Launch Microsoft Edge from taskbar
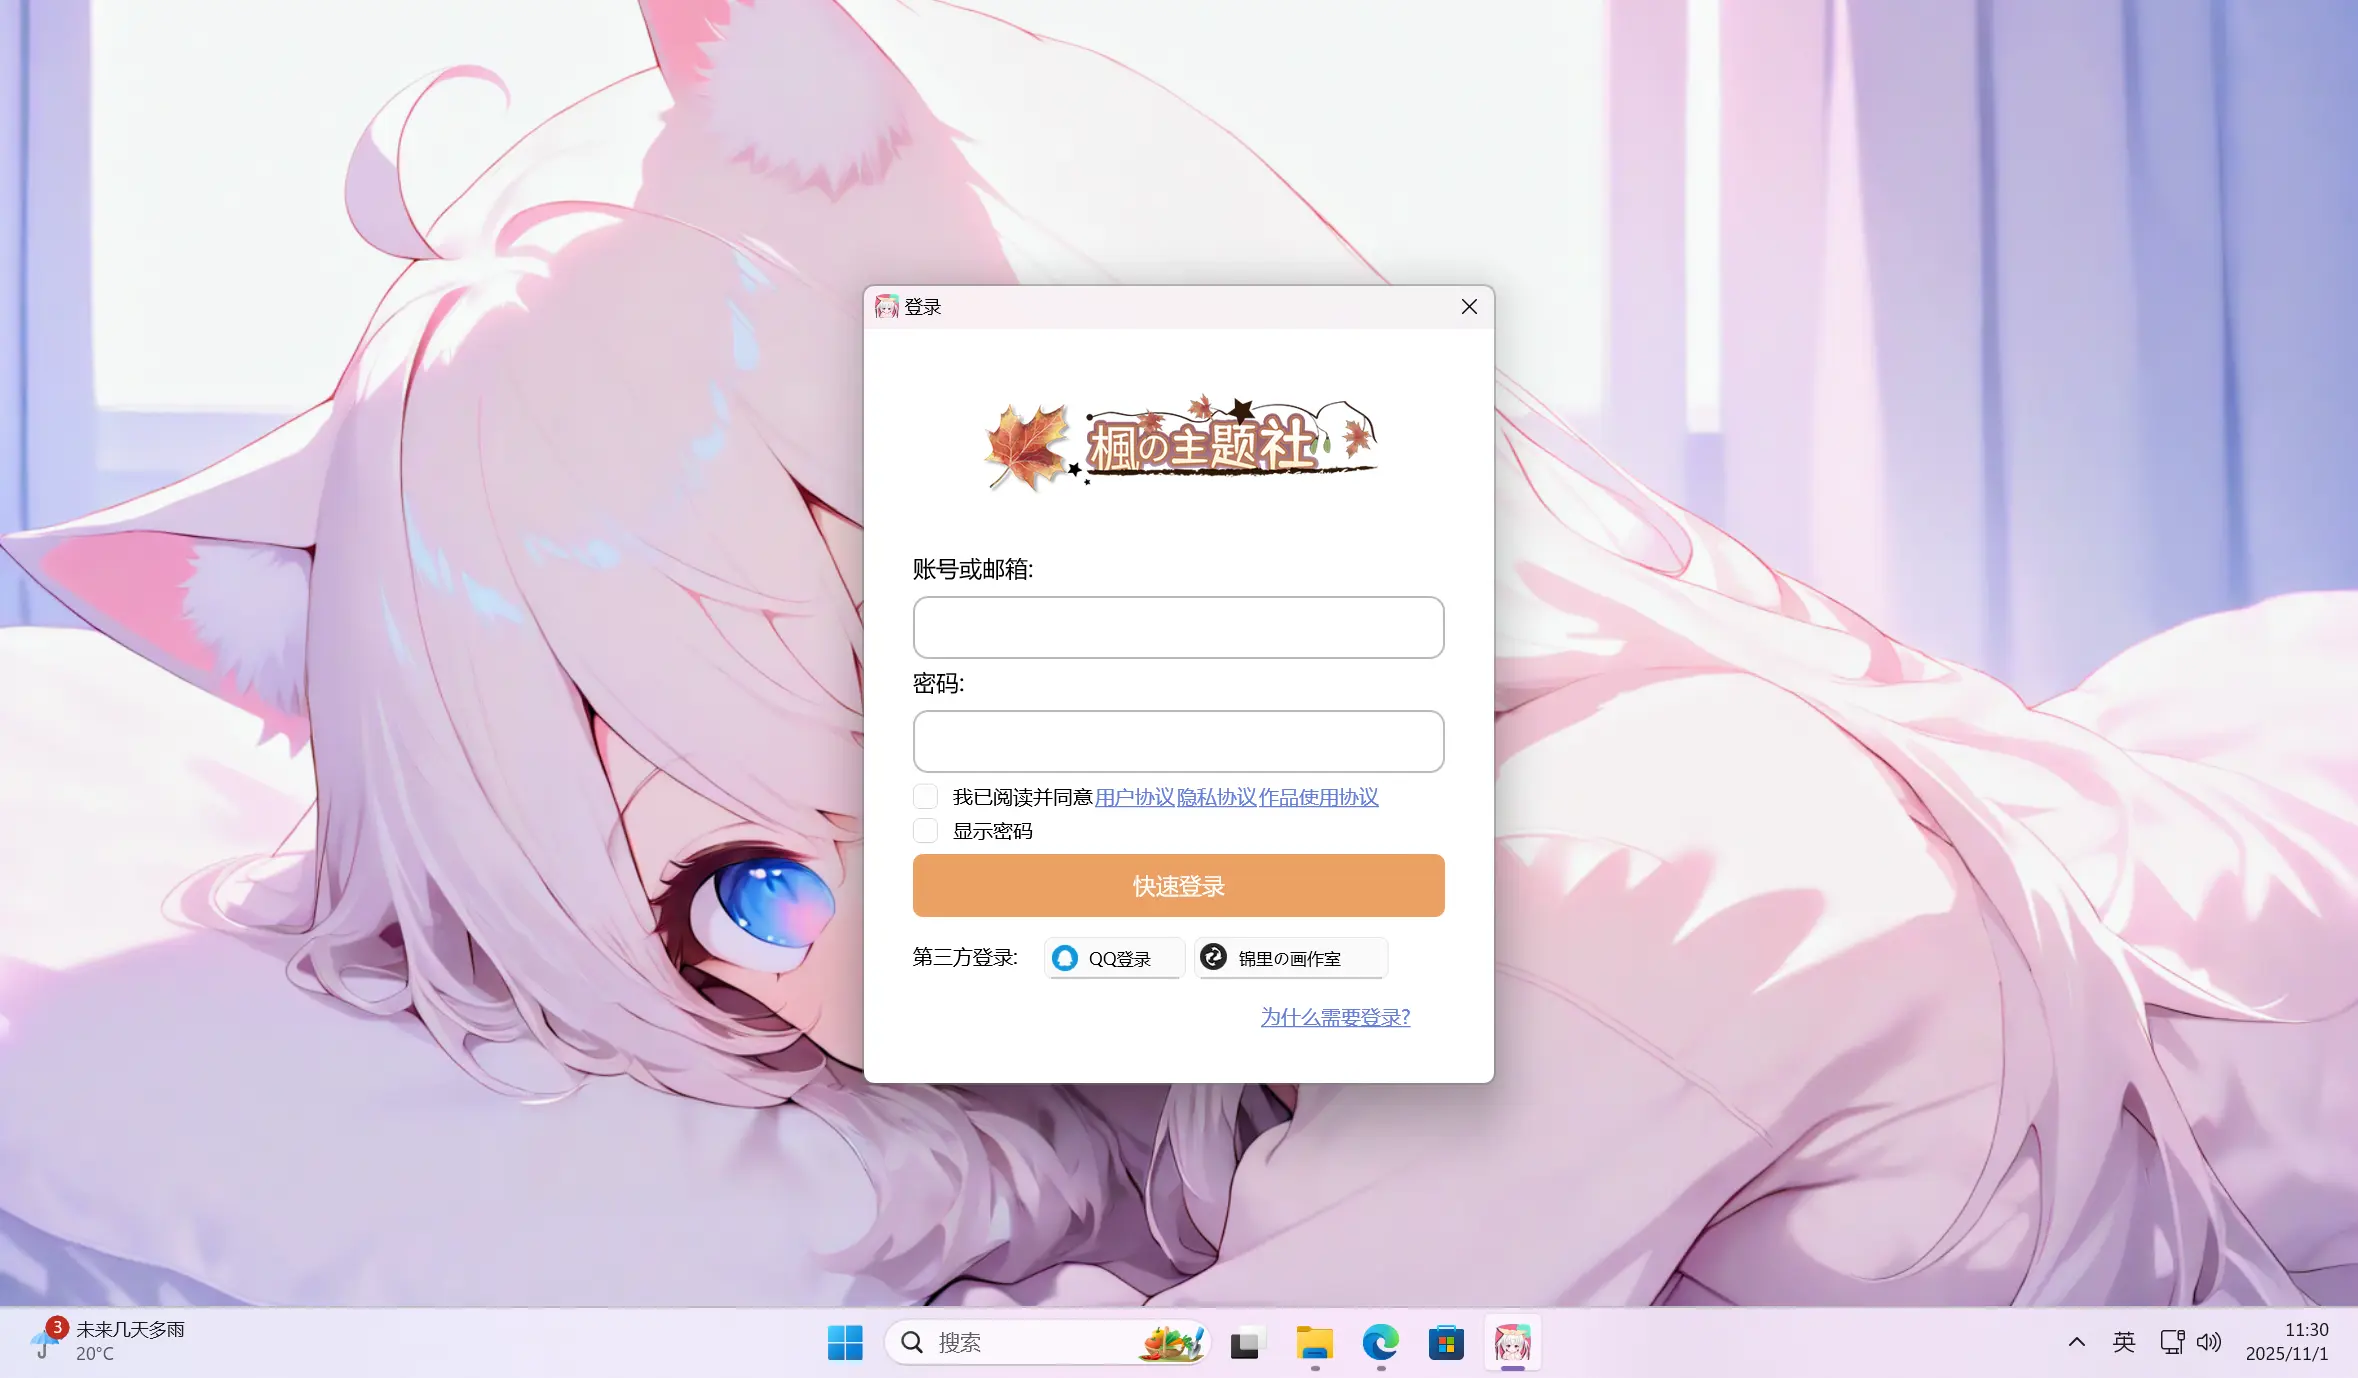Viewport: 2358px width, 1378px height. [x=1380, y=1343]
